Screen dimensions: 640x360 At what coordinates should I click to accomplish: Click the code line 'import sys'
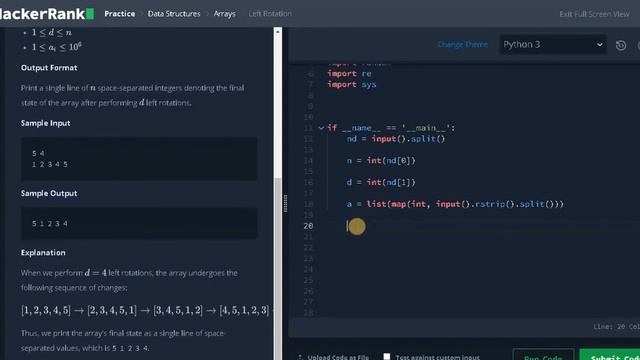(x=351, y=84)
